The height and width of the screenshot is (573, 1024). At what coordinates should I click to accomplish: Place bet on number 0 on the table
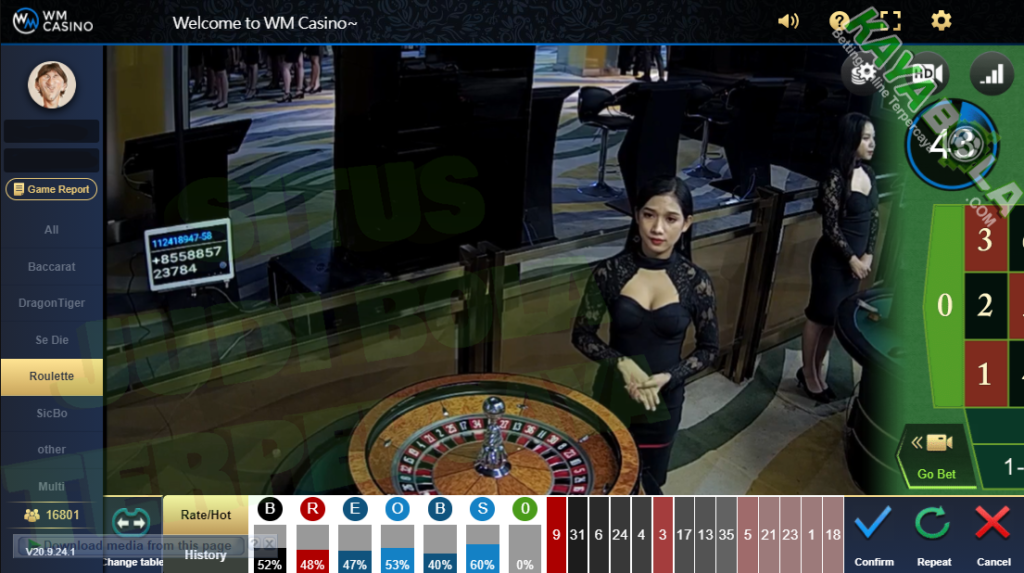944,306
